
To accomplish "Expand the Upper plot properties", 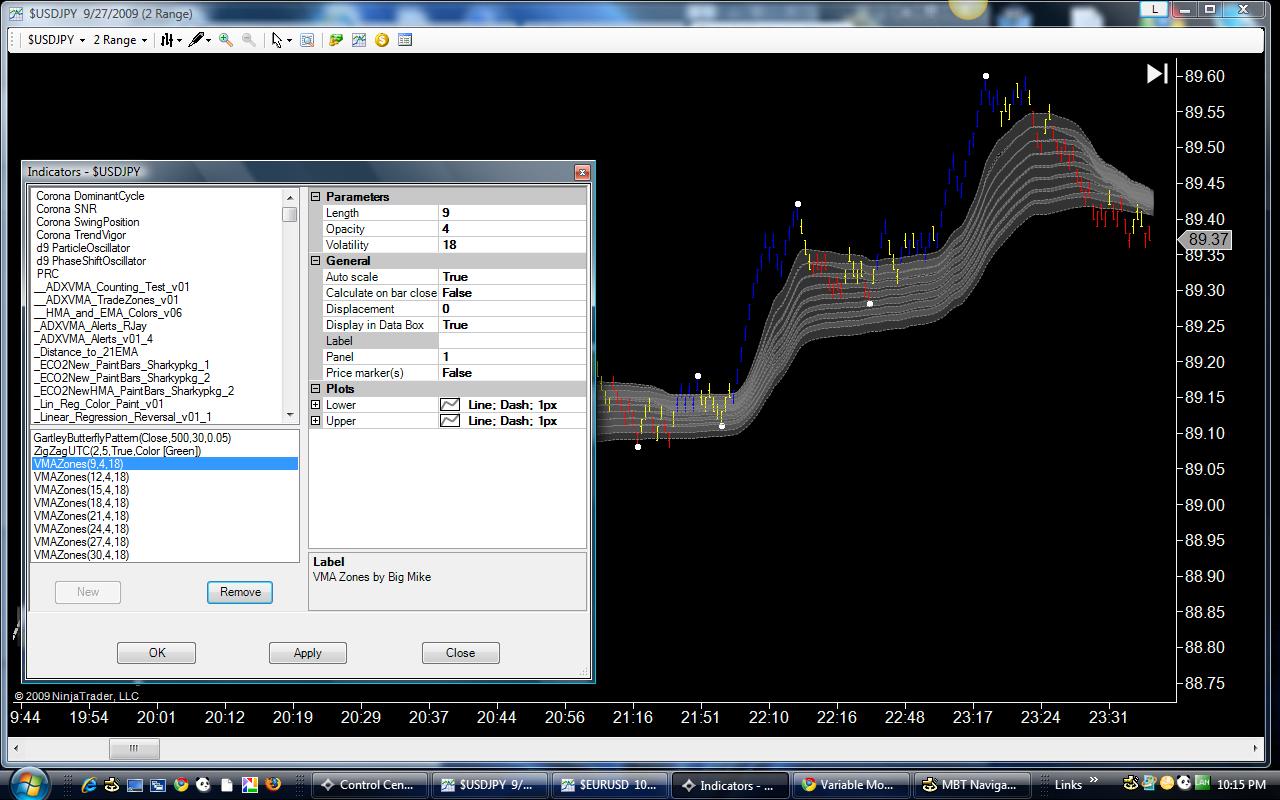I will (x=316, y=421).
